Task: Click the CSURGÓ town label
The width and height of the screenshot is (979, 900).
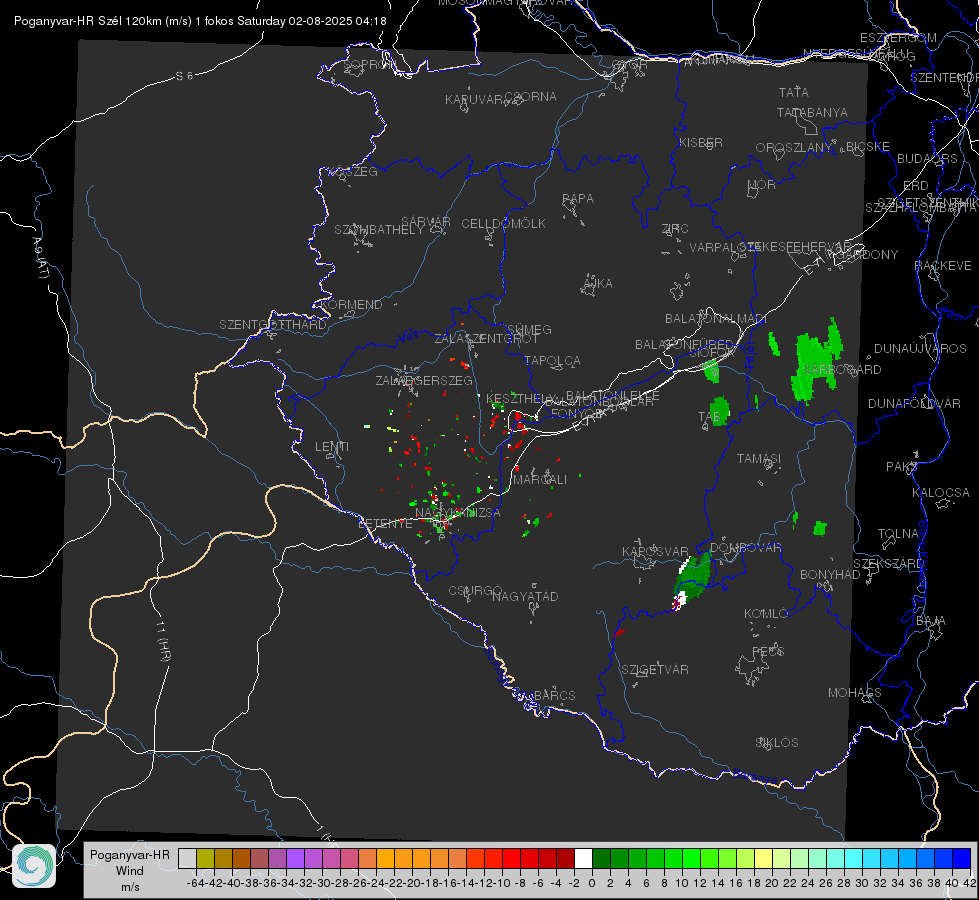Action: pos(475,590)
